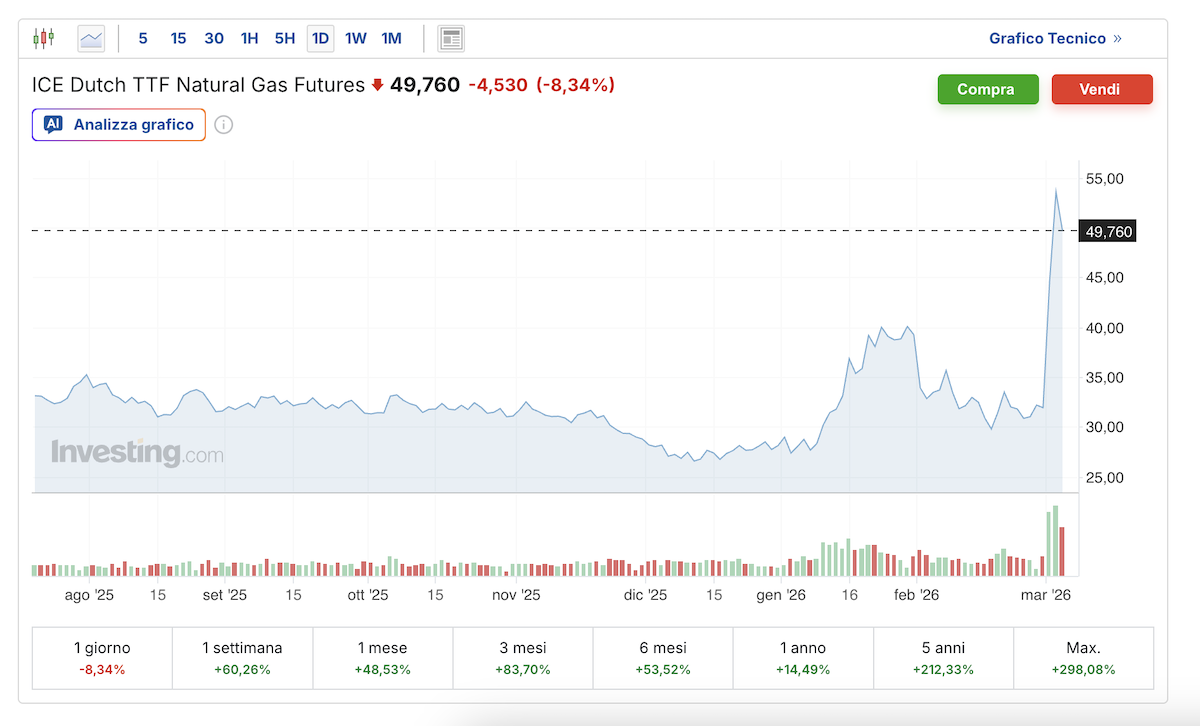1200x726 pixels.
Task: Select the 1 settimana performance range
Action: (x=242, y=658)
